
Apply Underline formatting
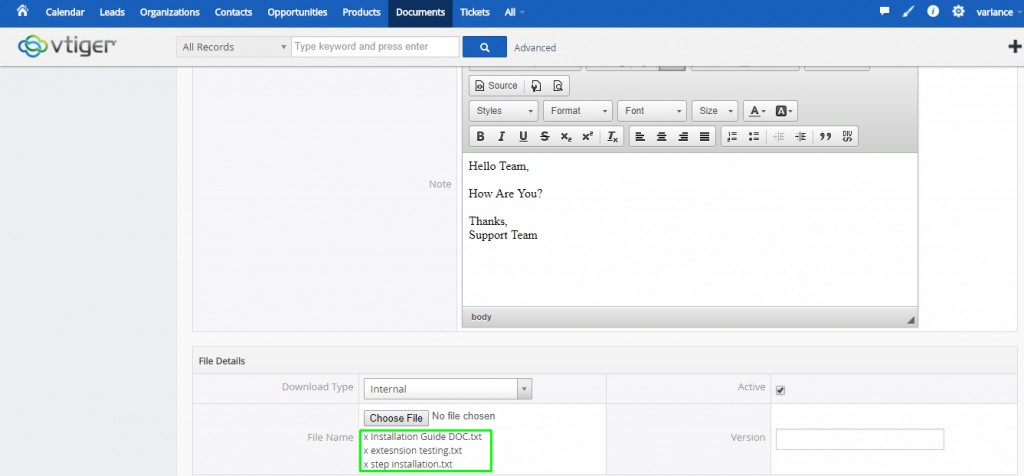point(523,136)
